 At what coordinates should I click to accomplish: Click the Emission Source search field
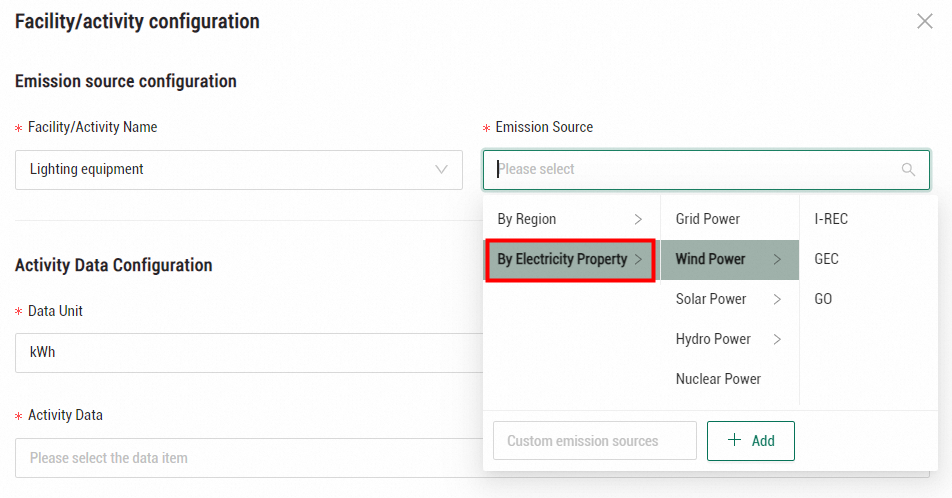[x=690, y=170]
